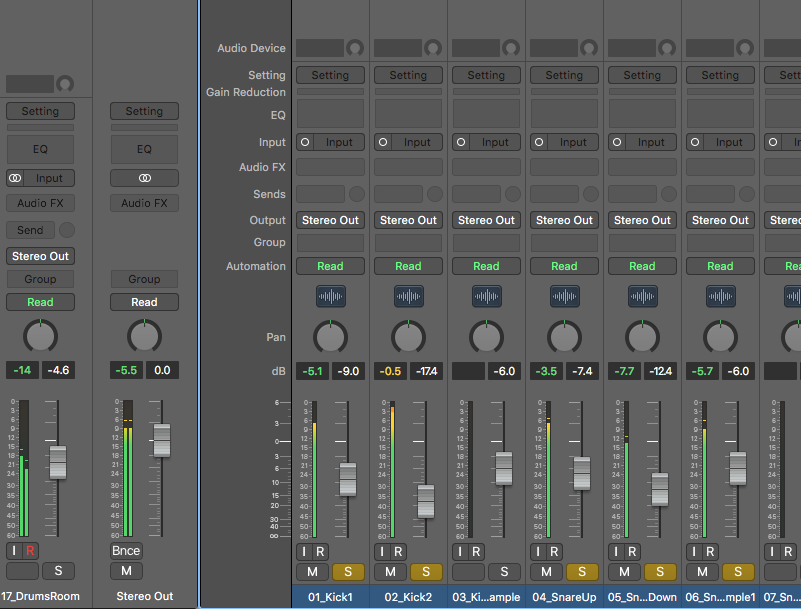Viewport: 801px width, 609px height.
Task: Click Audio FX slot on 03_Ki...ample
Action: pyautogui.click(x=486, y=167)
